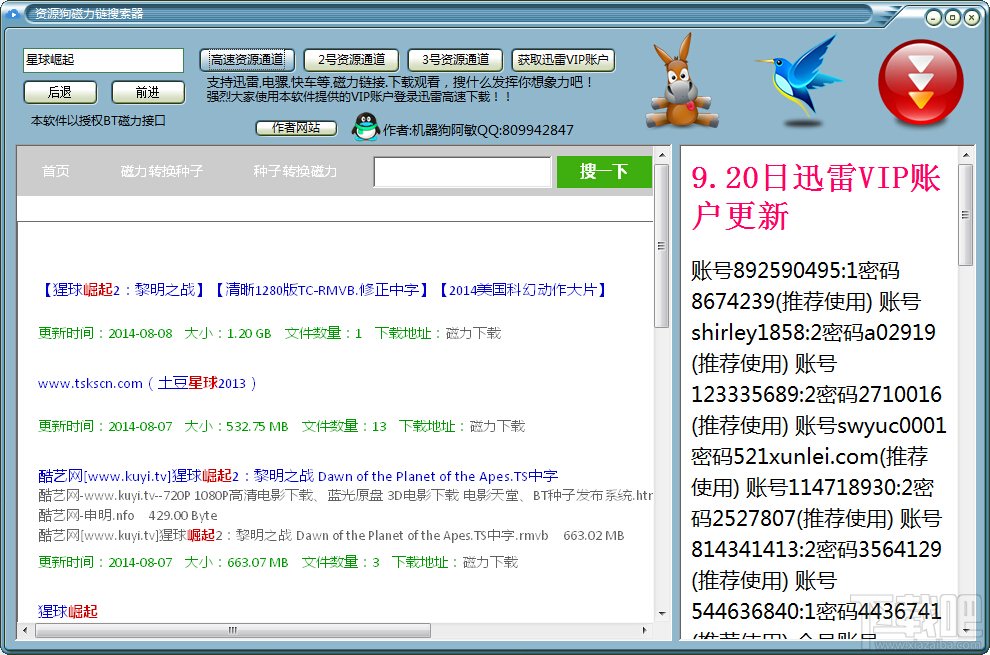Click text 大小：663.07 MB
The height and width of the screenshot is (655, 990).
[x=236, y=562]
